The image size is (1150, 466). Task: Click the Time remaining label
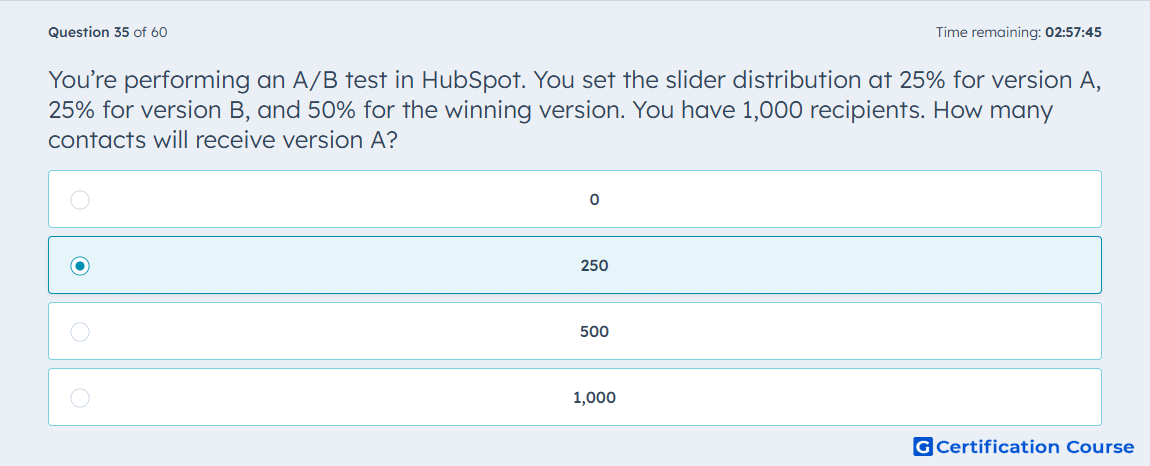tap(988, 32)
